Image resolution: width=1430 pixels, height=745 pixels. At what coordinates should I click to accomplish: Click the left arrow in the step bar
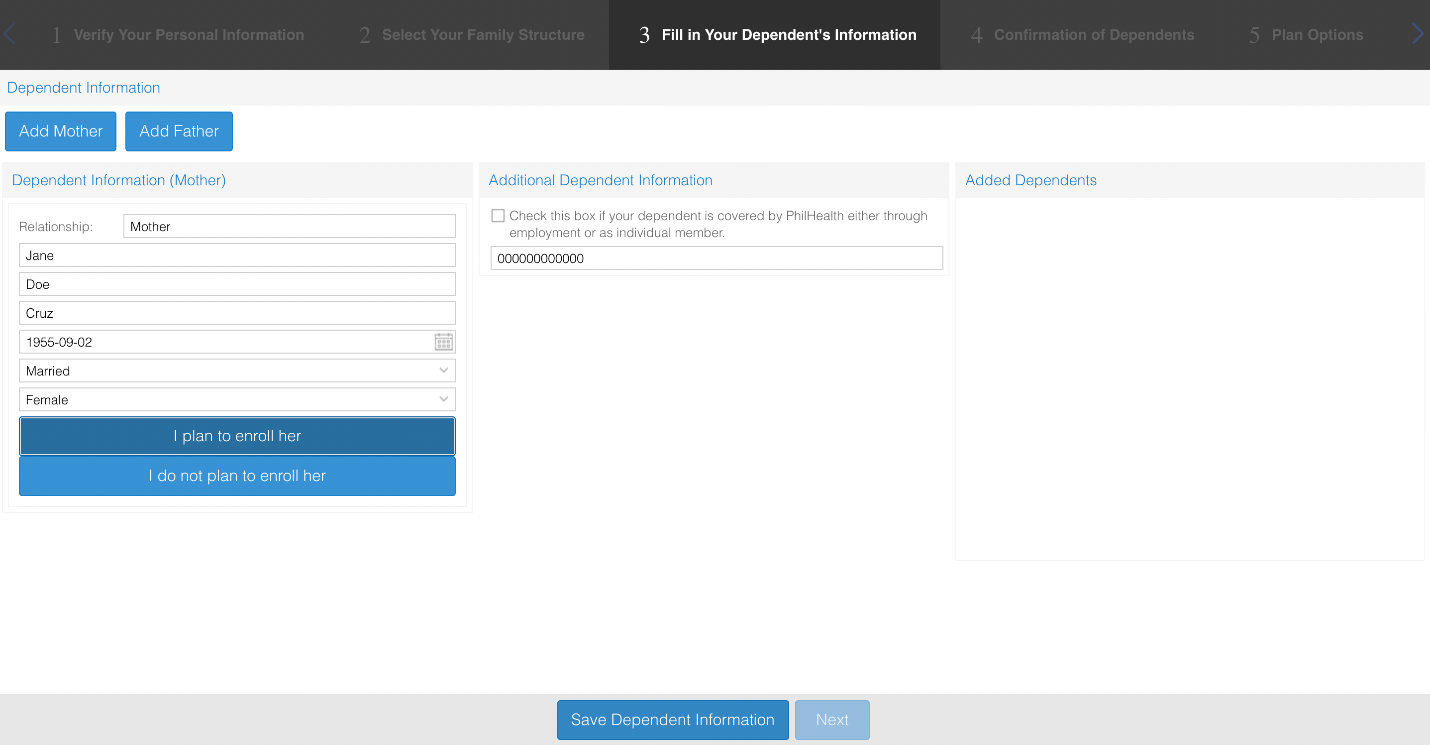point(9,34)
